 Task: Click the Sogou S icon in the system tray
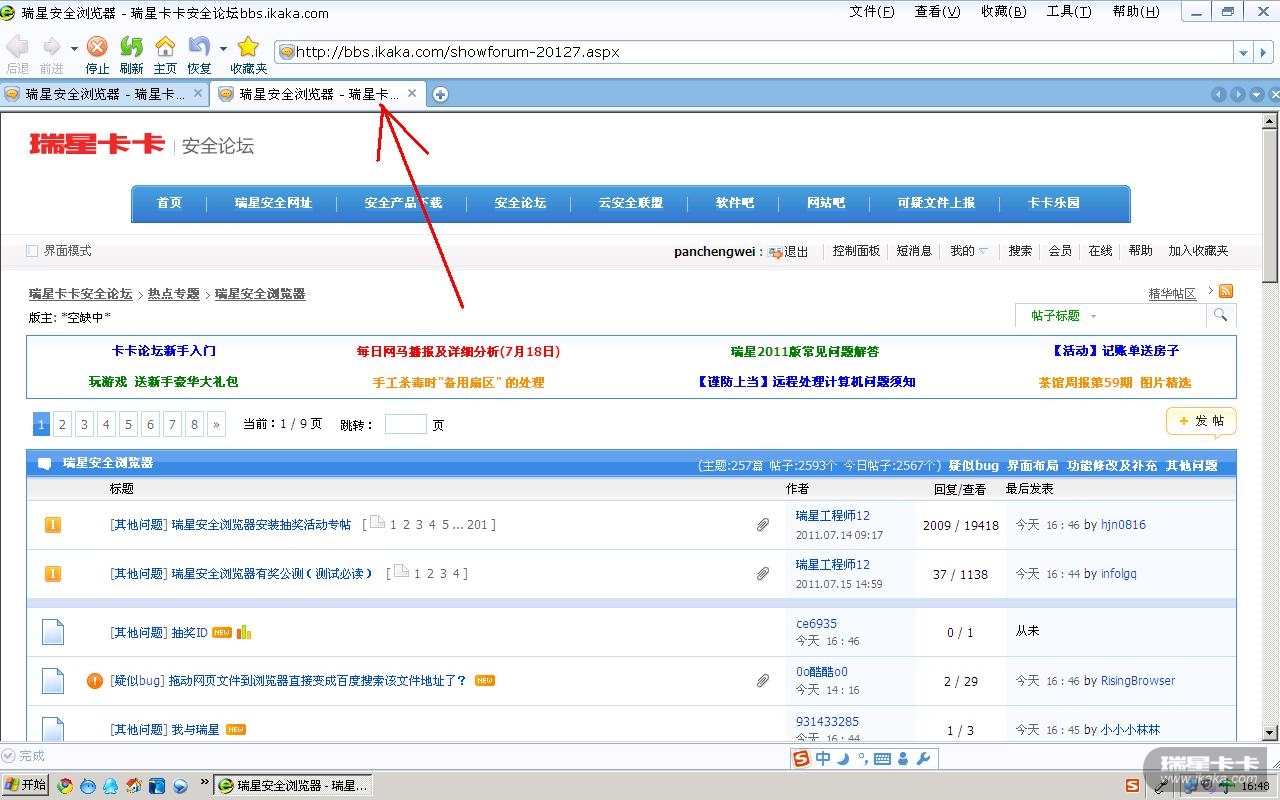click(x=1132, y=786)
